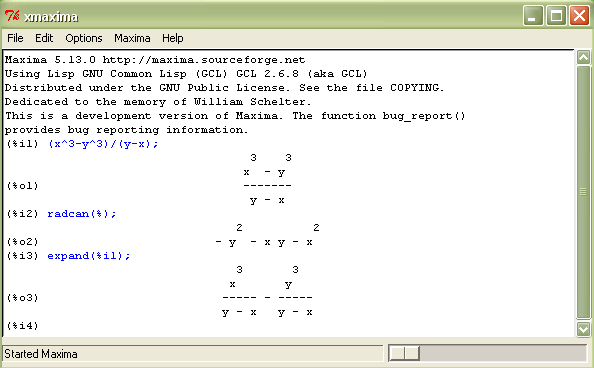The width and height of the screenshot is (594, 368).
Task: Click the xmaxima title bar app icon
Action: point(12,16)
